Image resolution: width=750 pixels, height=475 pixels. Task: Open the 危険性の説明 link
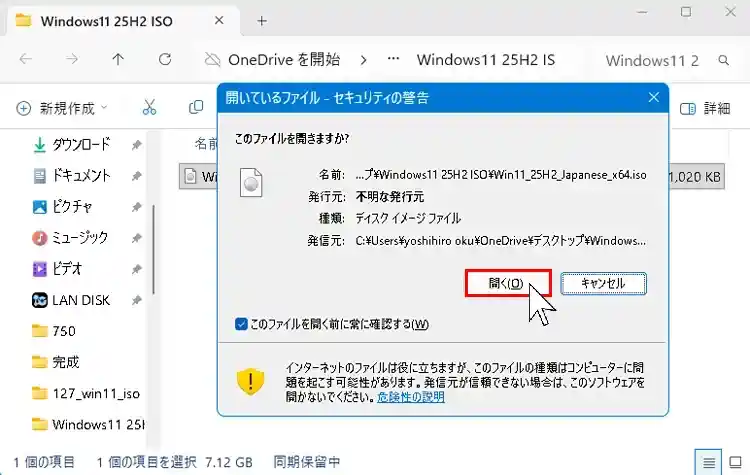[x=410, y=397]
